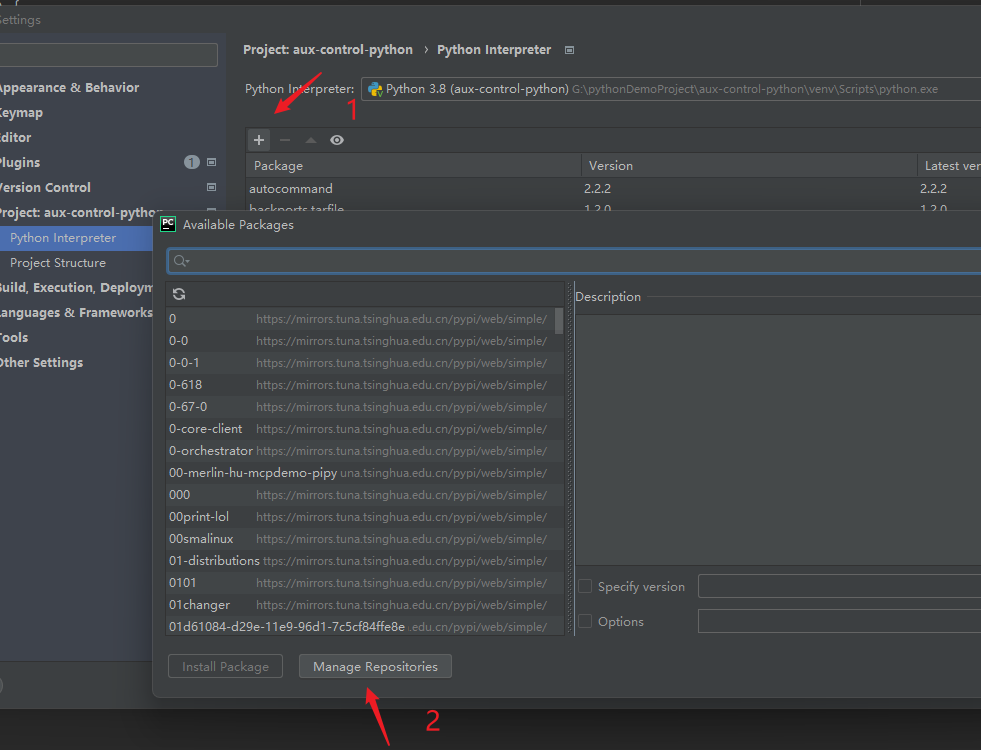Screen dimensions: 981x750
Task: Click the package list scrollbar thumb
Action: coord(559,320)
